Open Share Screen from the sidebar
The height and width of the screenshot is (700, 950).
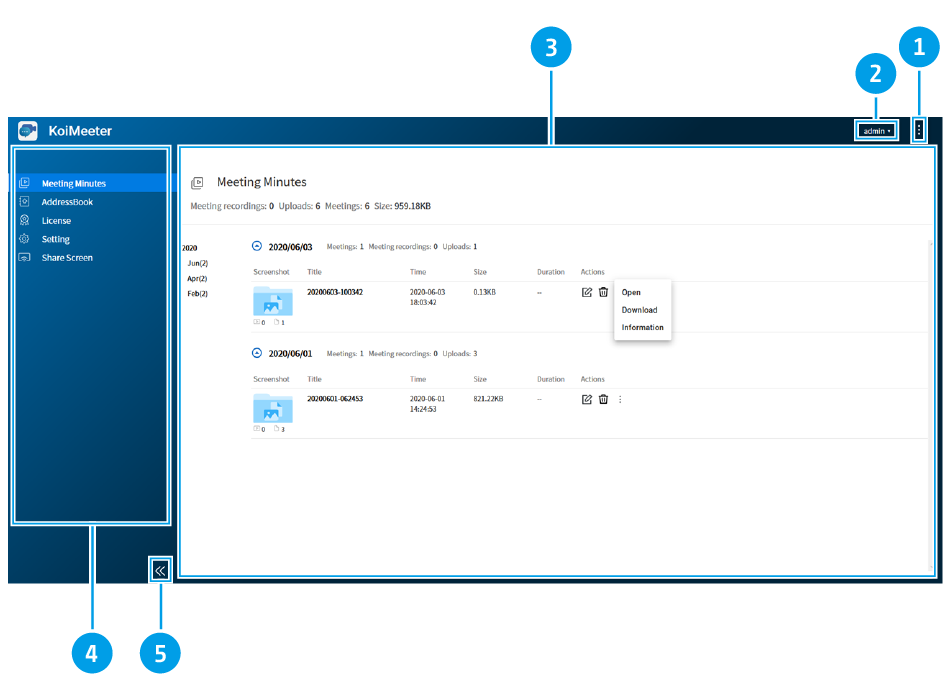[x=67, y=257]
